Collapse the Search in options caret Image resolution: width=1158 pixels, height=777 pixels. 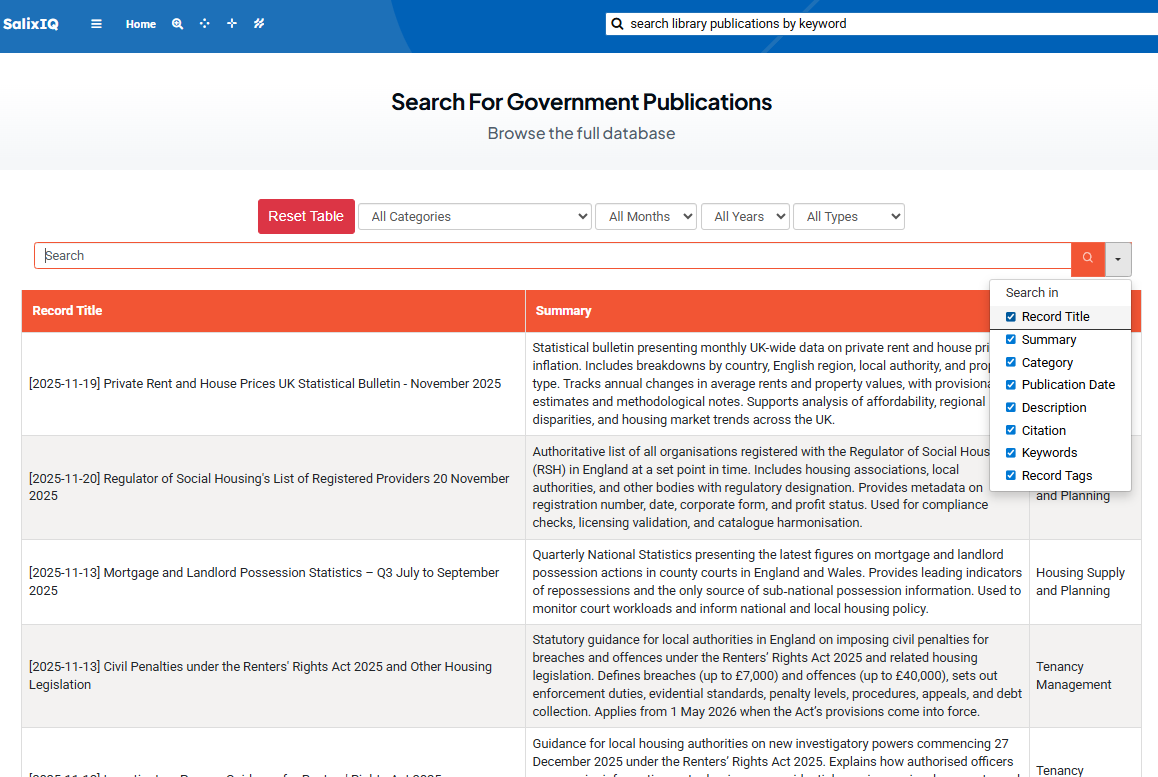tap(1118, 259)
